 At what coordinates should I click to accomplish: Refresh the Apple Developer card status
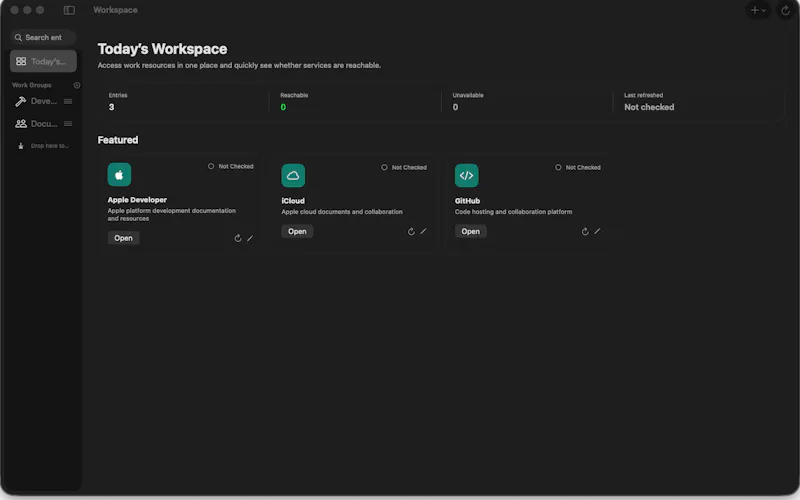tap(238, 238)
